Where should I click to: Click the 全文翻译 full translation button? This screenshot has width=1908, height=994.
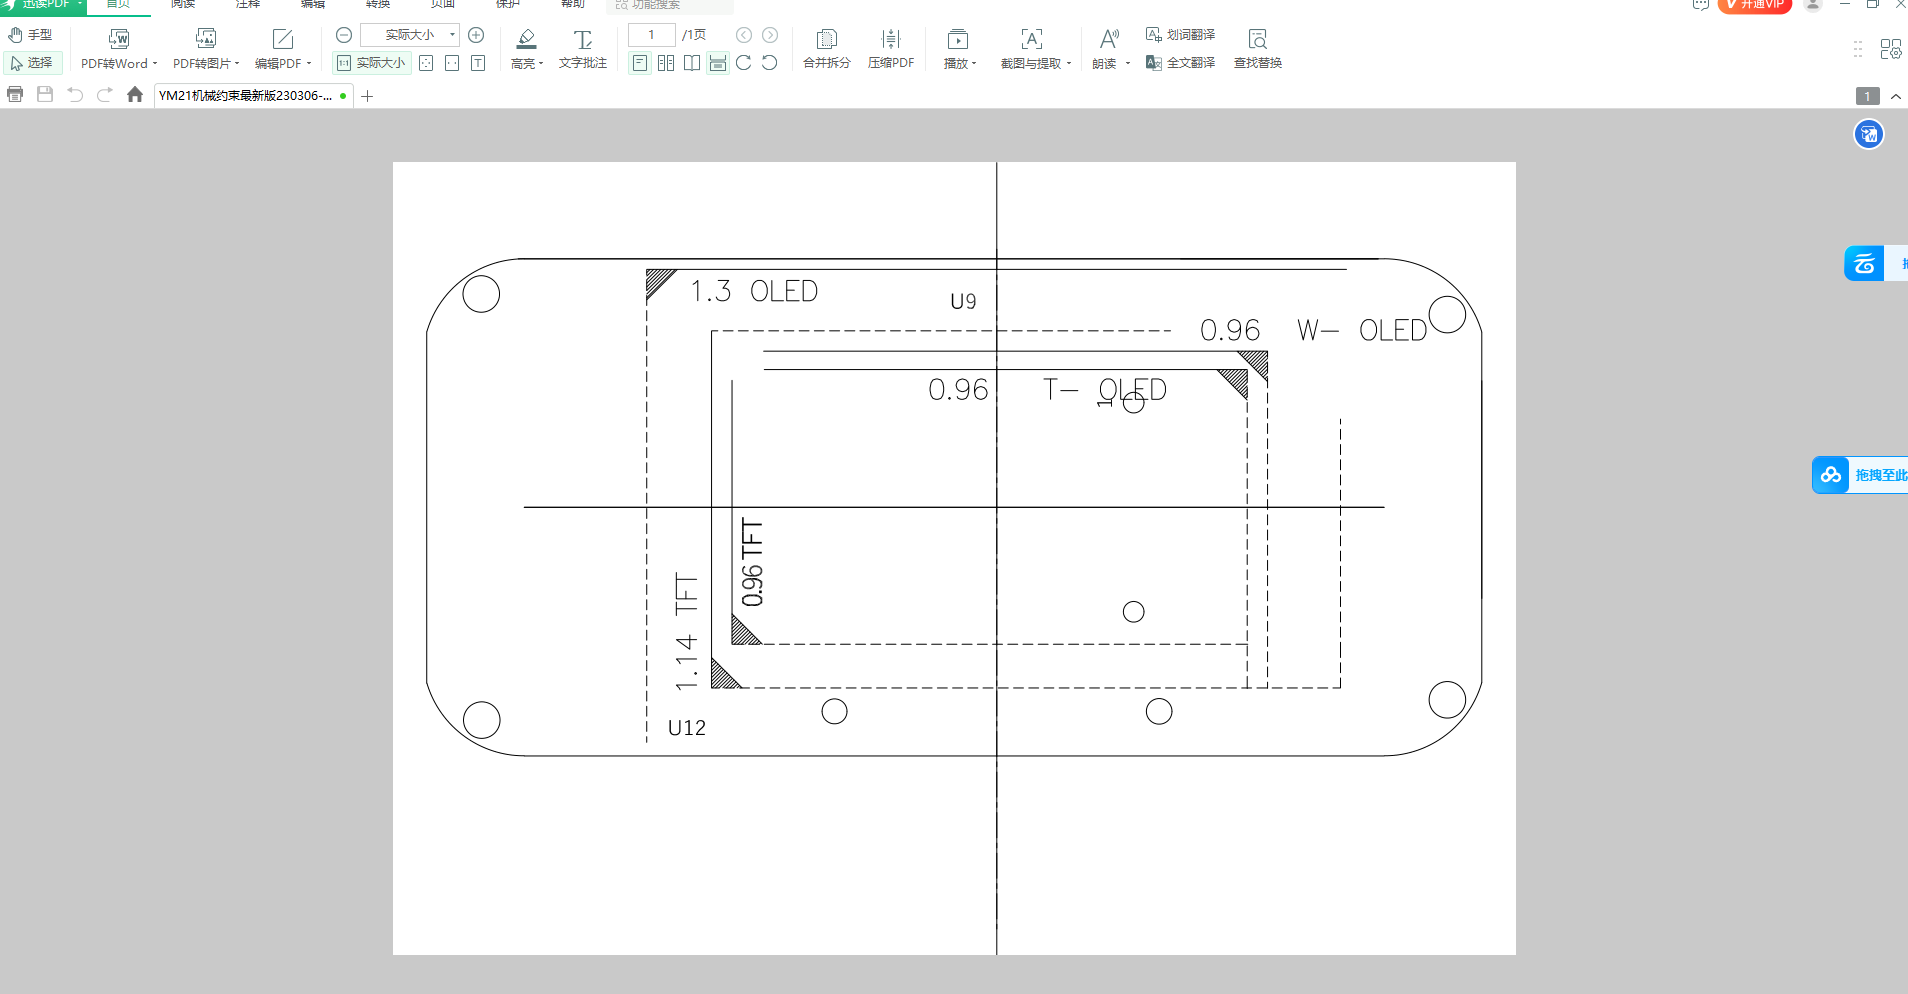point(1181,63)
